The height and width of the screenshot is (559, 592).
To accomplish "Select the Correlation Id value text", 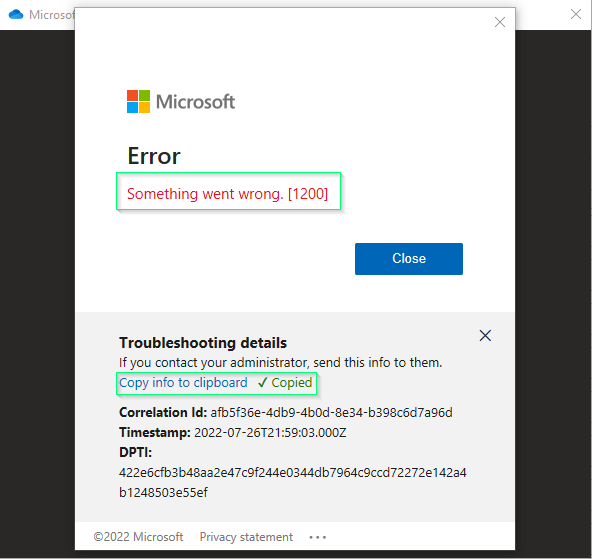I will point(331,412).
